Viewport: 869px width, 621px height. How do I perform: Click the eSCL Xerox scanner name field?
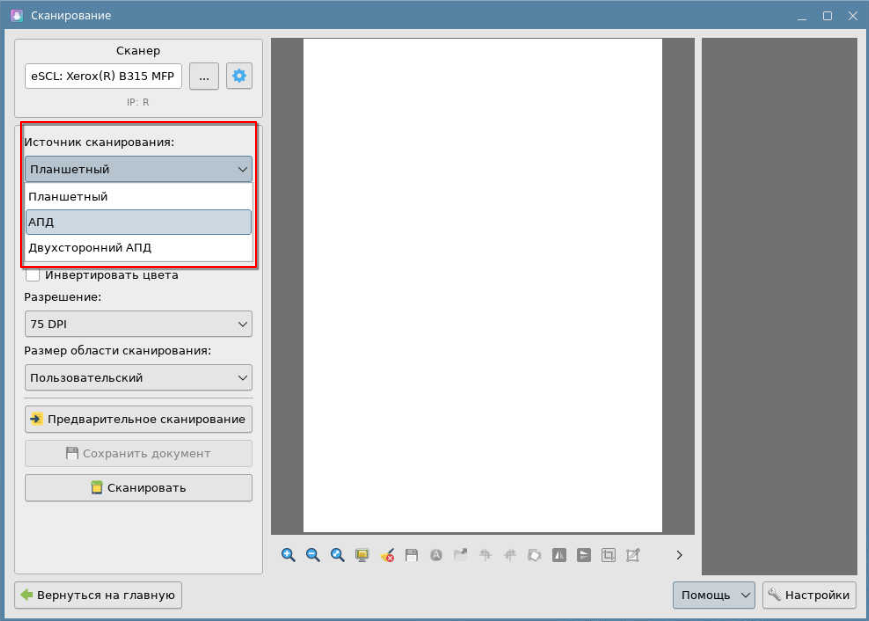[x=103, y=76]
